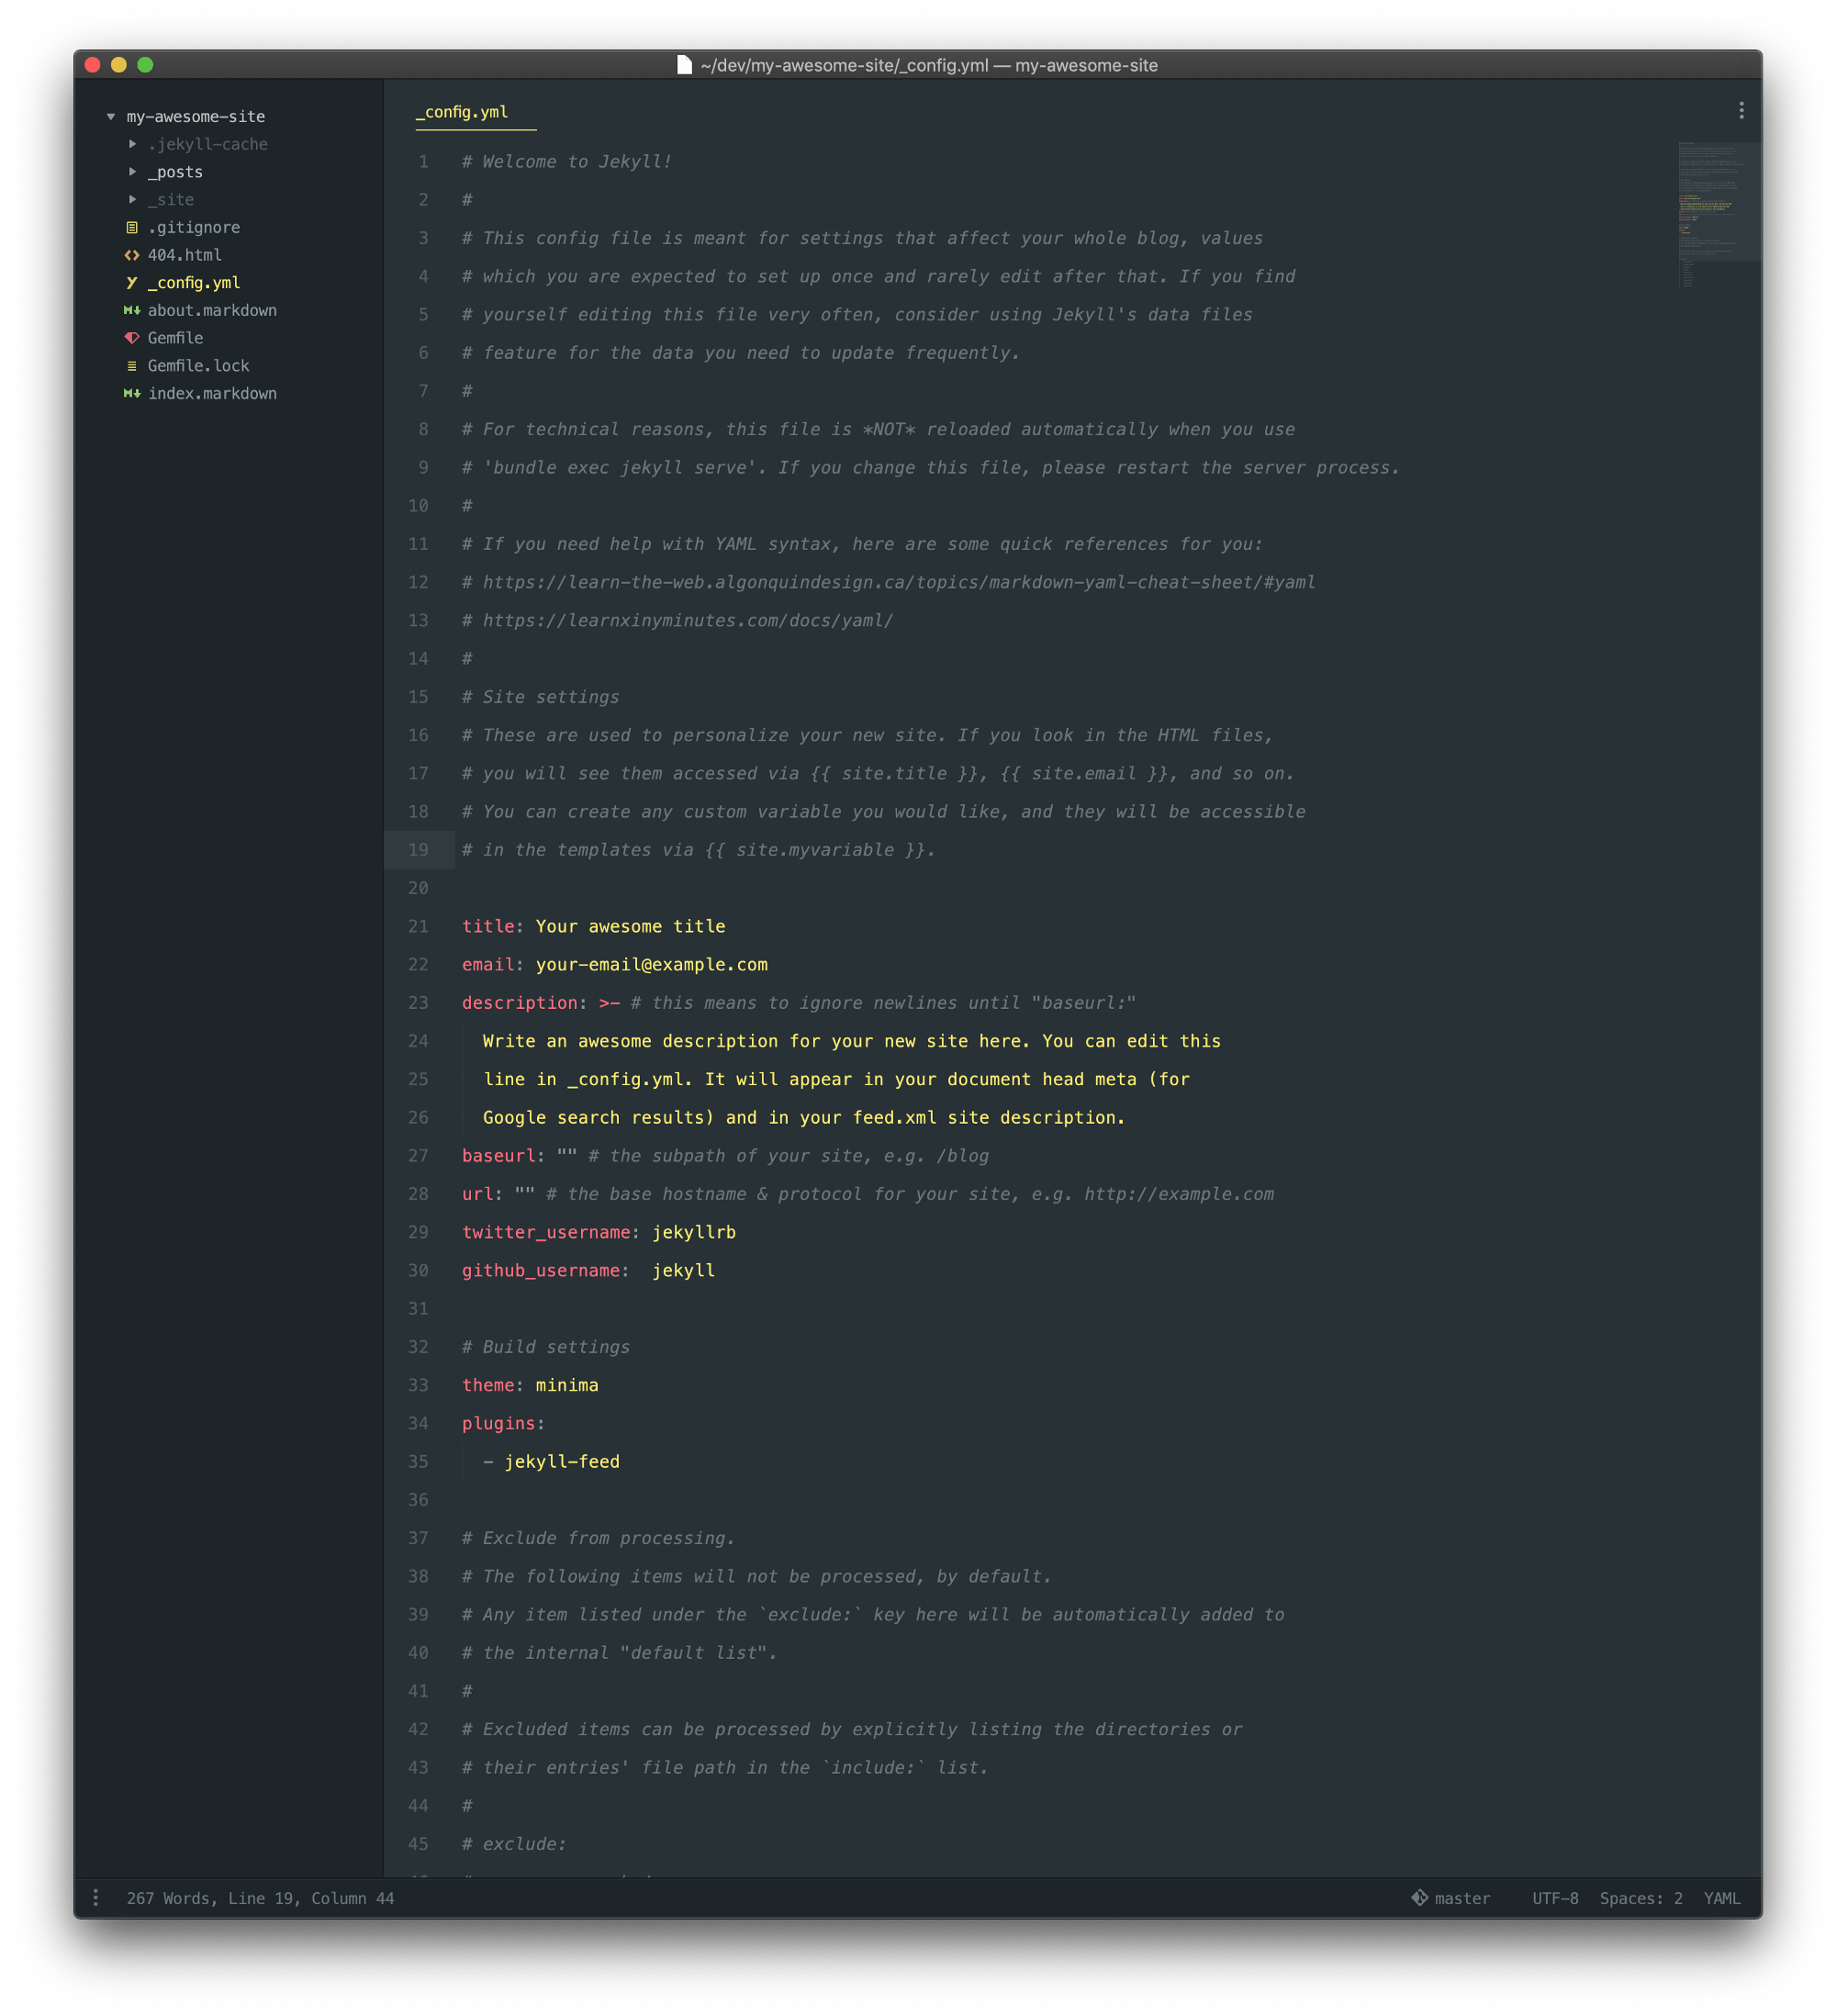Open Gemfile.lock in the file tree

tap(199, 366)
